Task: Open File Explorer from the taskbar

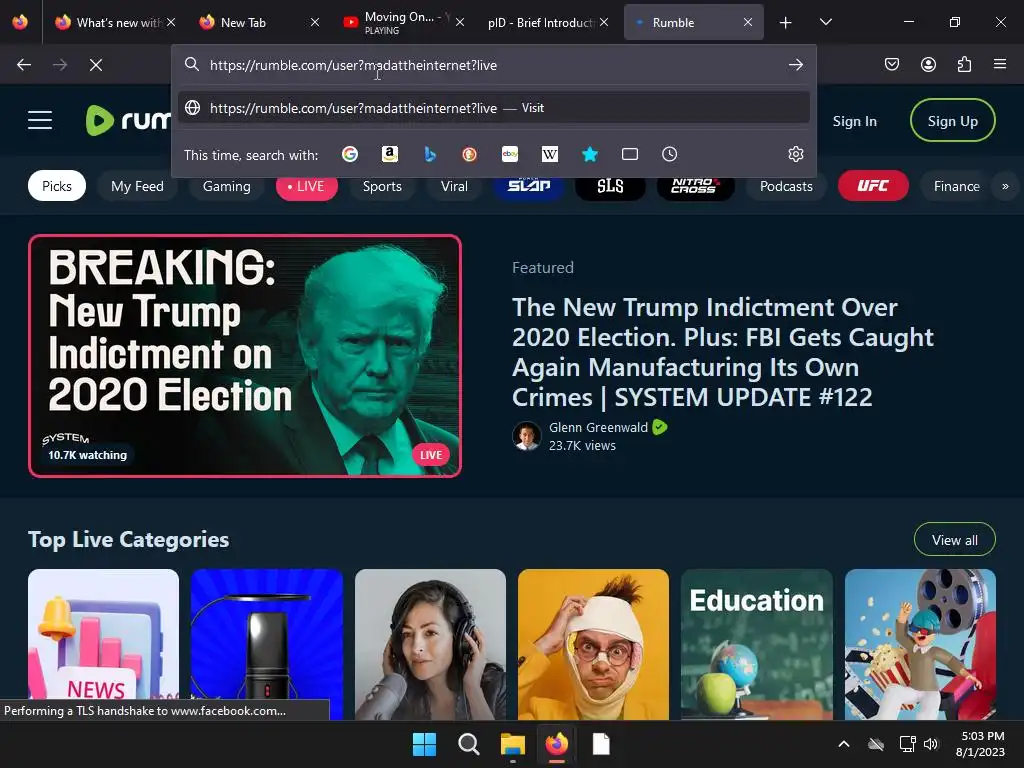Action: tap(513, 744)
